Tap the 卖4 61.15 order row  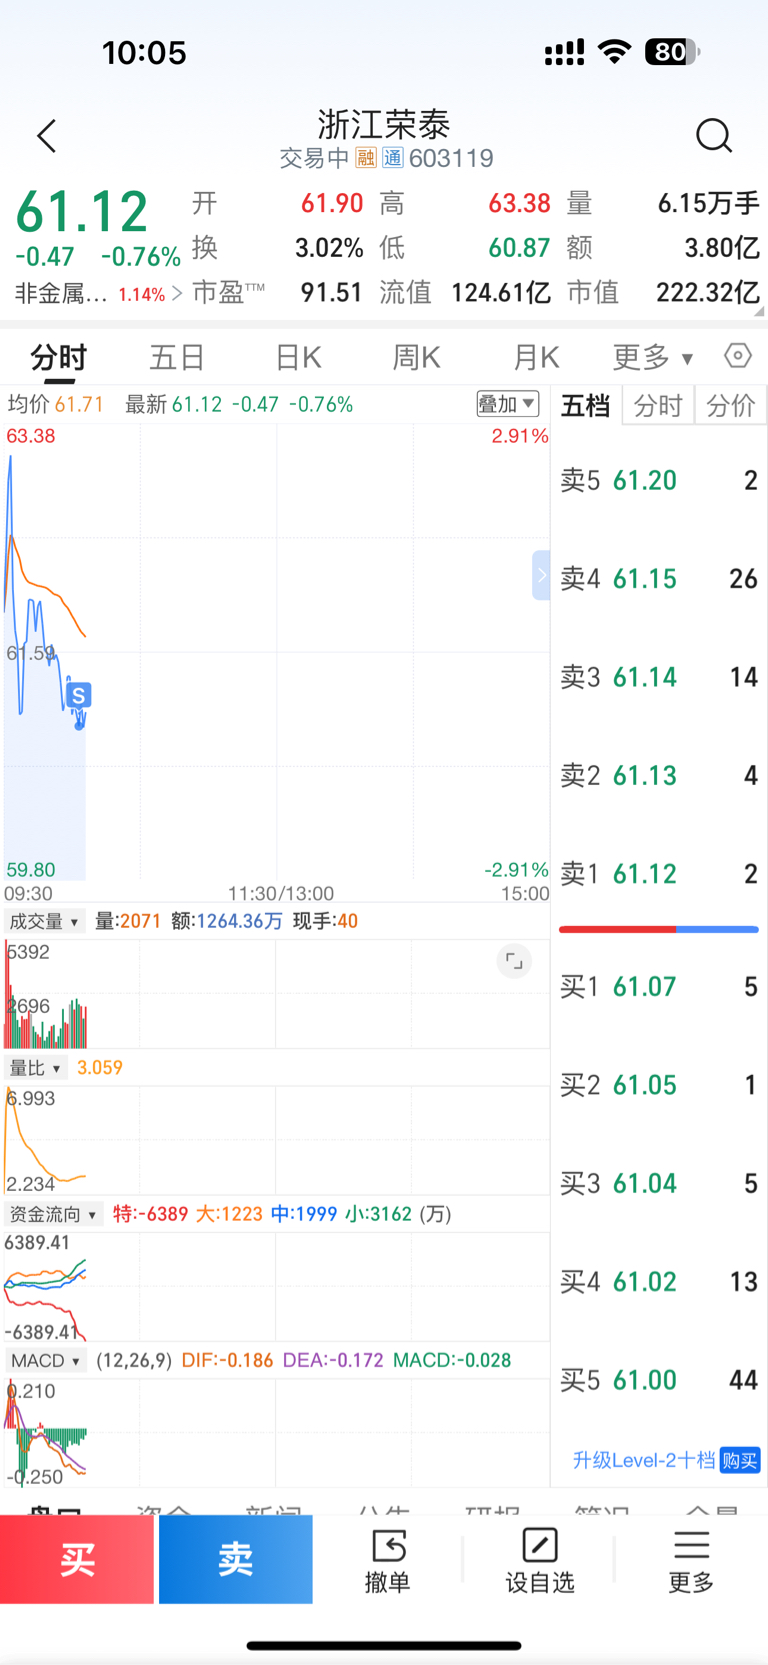[659, 578]
